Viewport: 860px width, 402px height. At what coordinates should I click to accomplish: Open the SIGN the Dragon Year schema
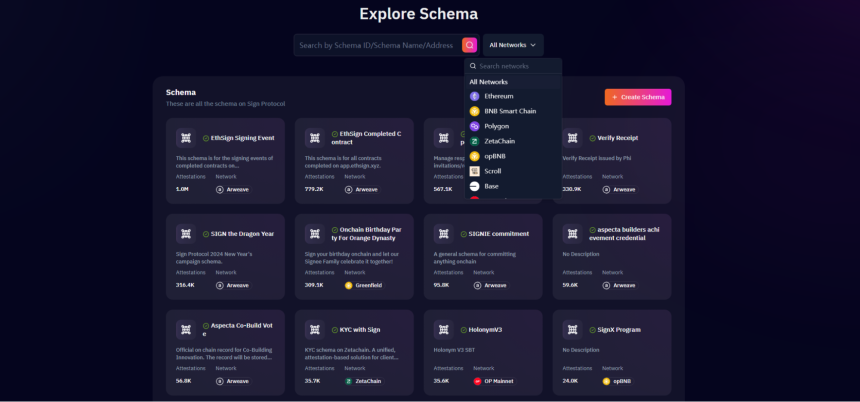(242, 234)
